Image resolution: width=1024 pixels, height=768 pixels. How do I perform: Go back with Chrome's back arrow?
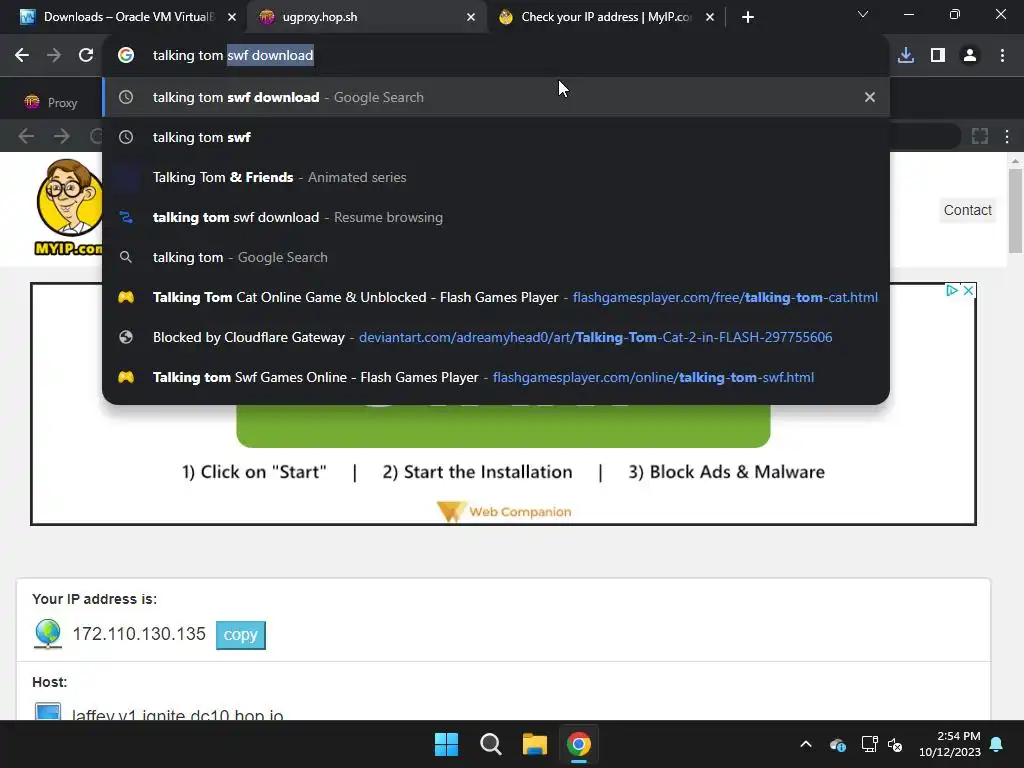point(22,56)
